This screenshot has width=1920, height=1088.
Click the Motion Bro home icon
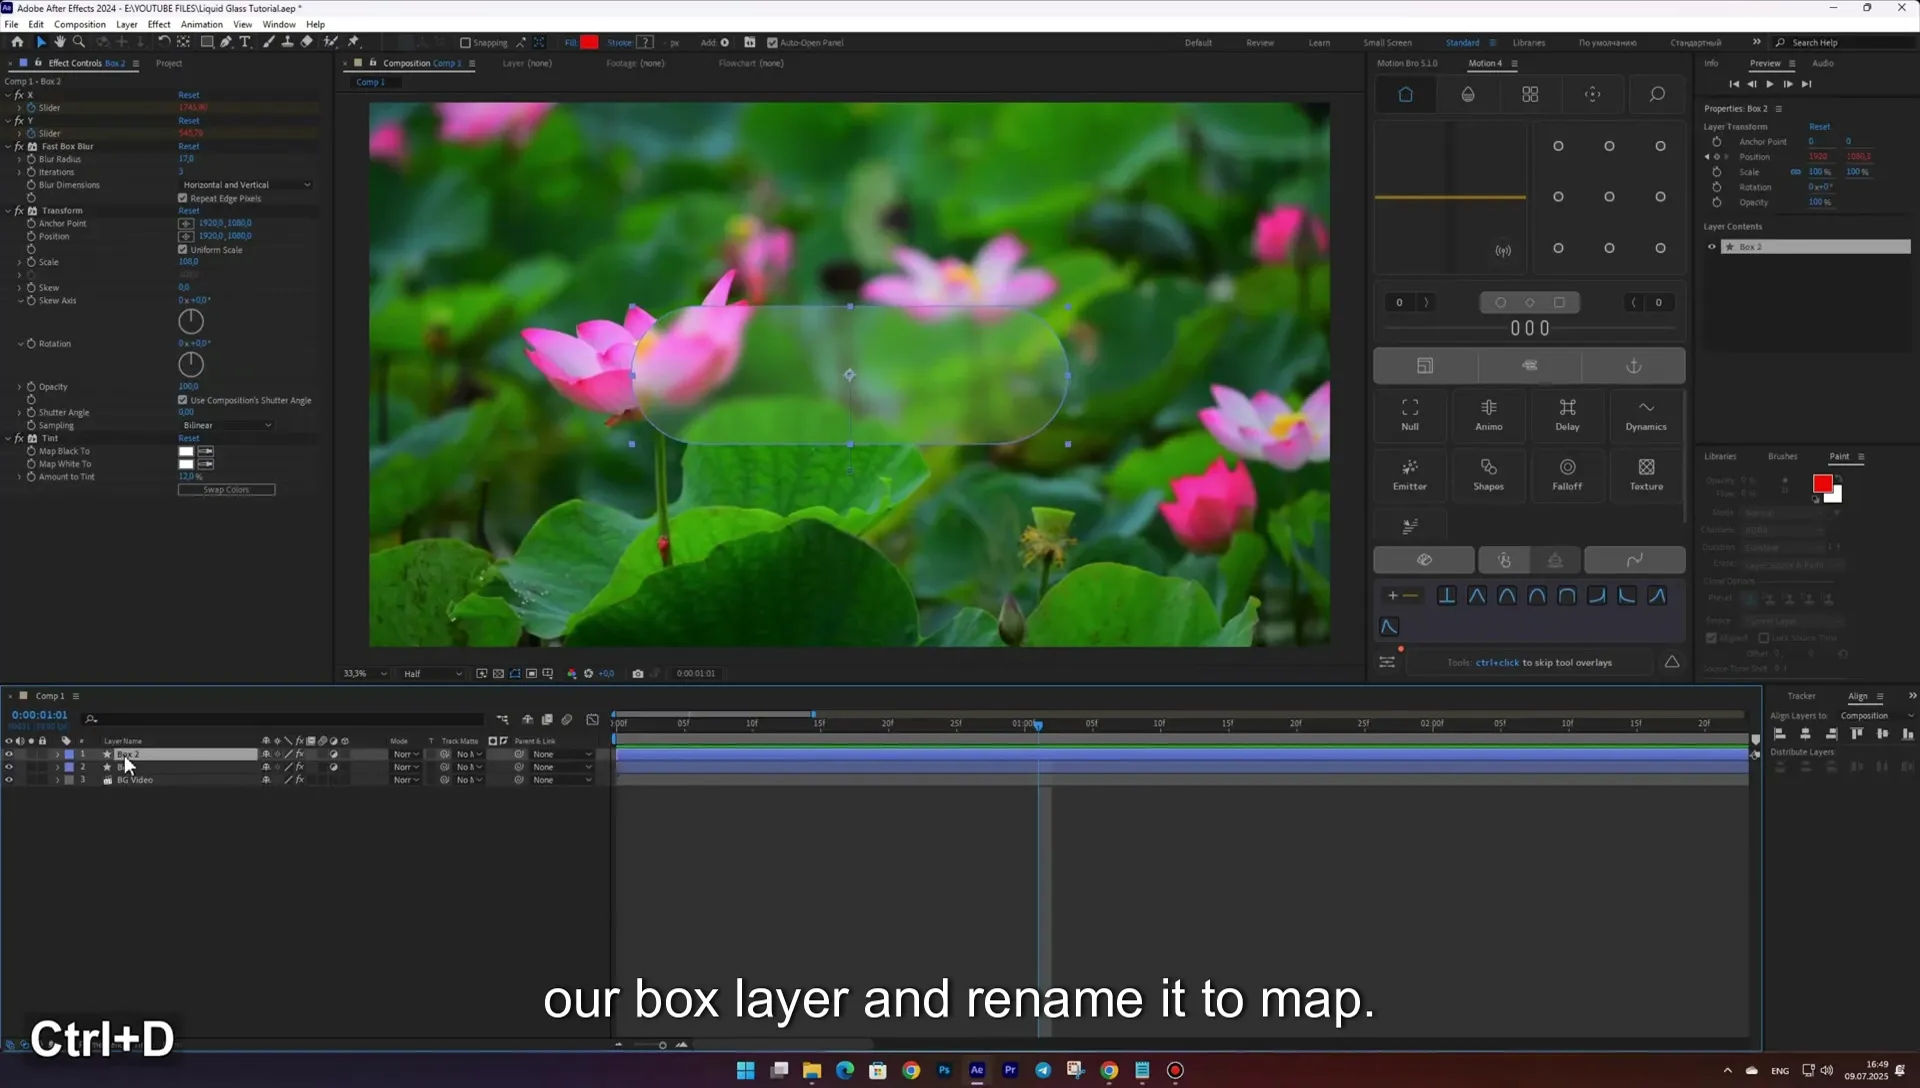[x=1405, y=94]
